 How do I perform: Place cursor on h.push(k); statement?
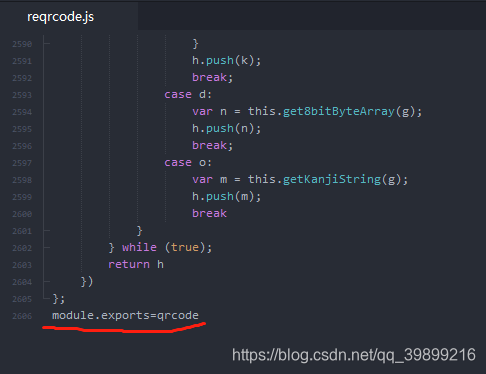point(226,60)
